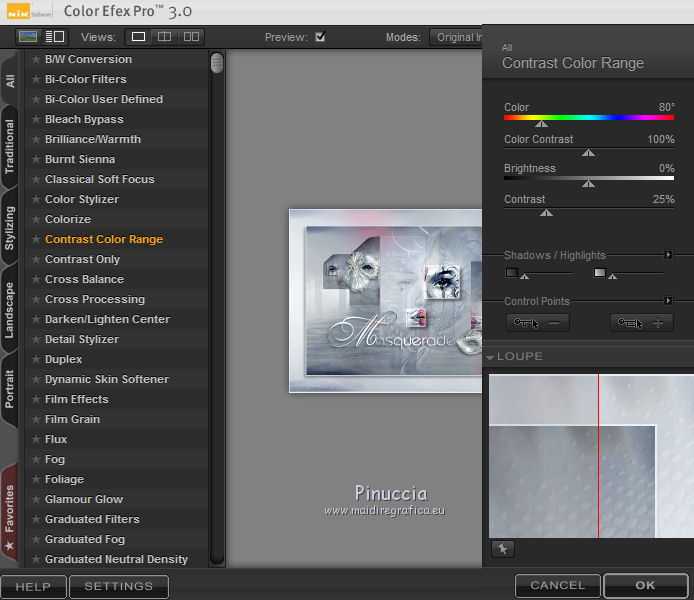The height and width of the screenshot is (600, 694).
Task: Select side-by-side preview view icon
Action: (x=190, y=37)
